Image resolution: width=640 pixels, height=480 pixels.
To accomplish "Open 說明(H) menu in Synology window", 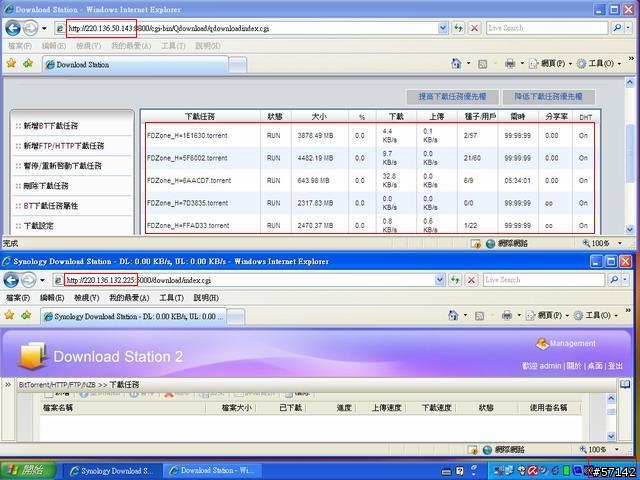I will click(206, 298).
